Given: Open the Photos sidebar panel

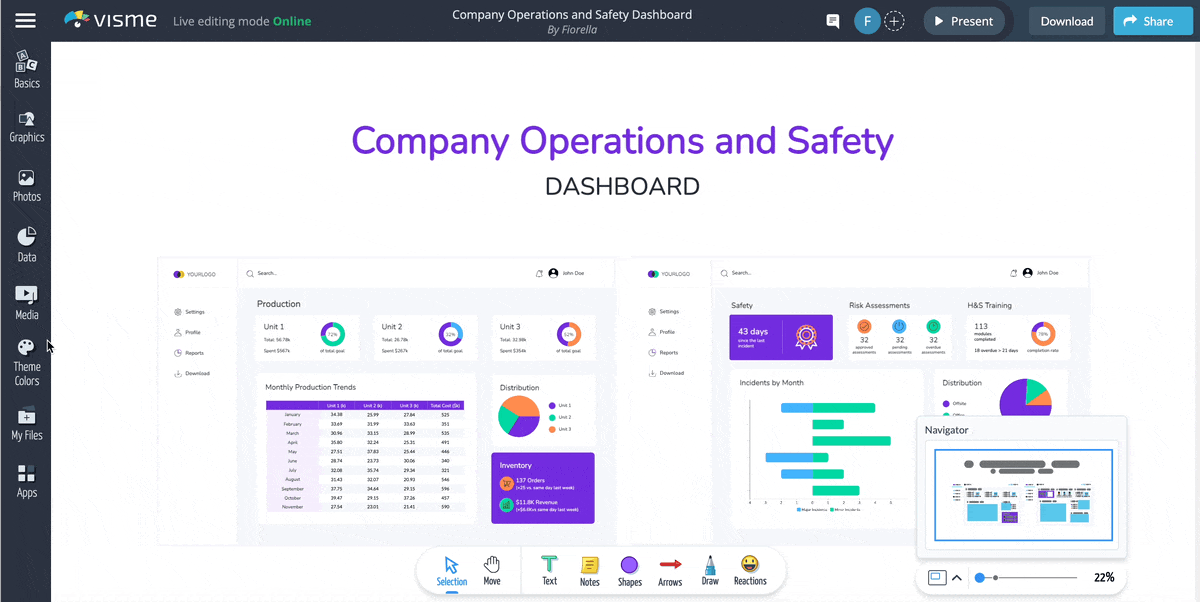Looking at the screenshot, I should point(27,185).
